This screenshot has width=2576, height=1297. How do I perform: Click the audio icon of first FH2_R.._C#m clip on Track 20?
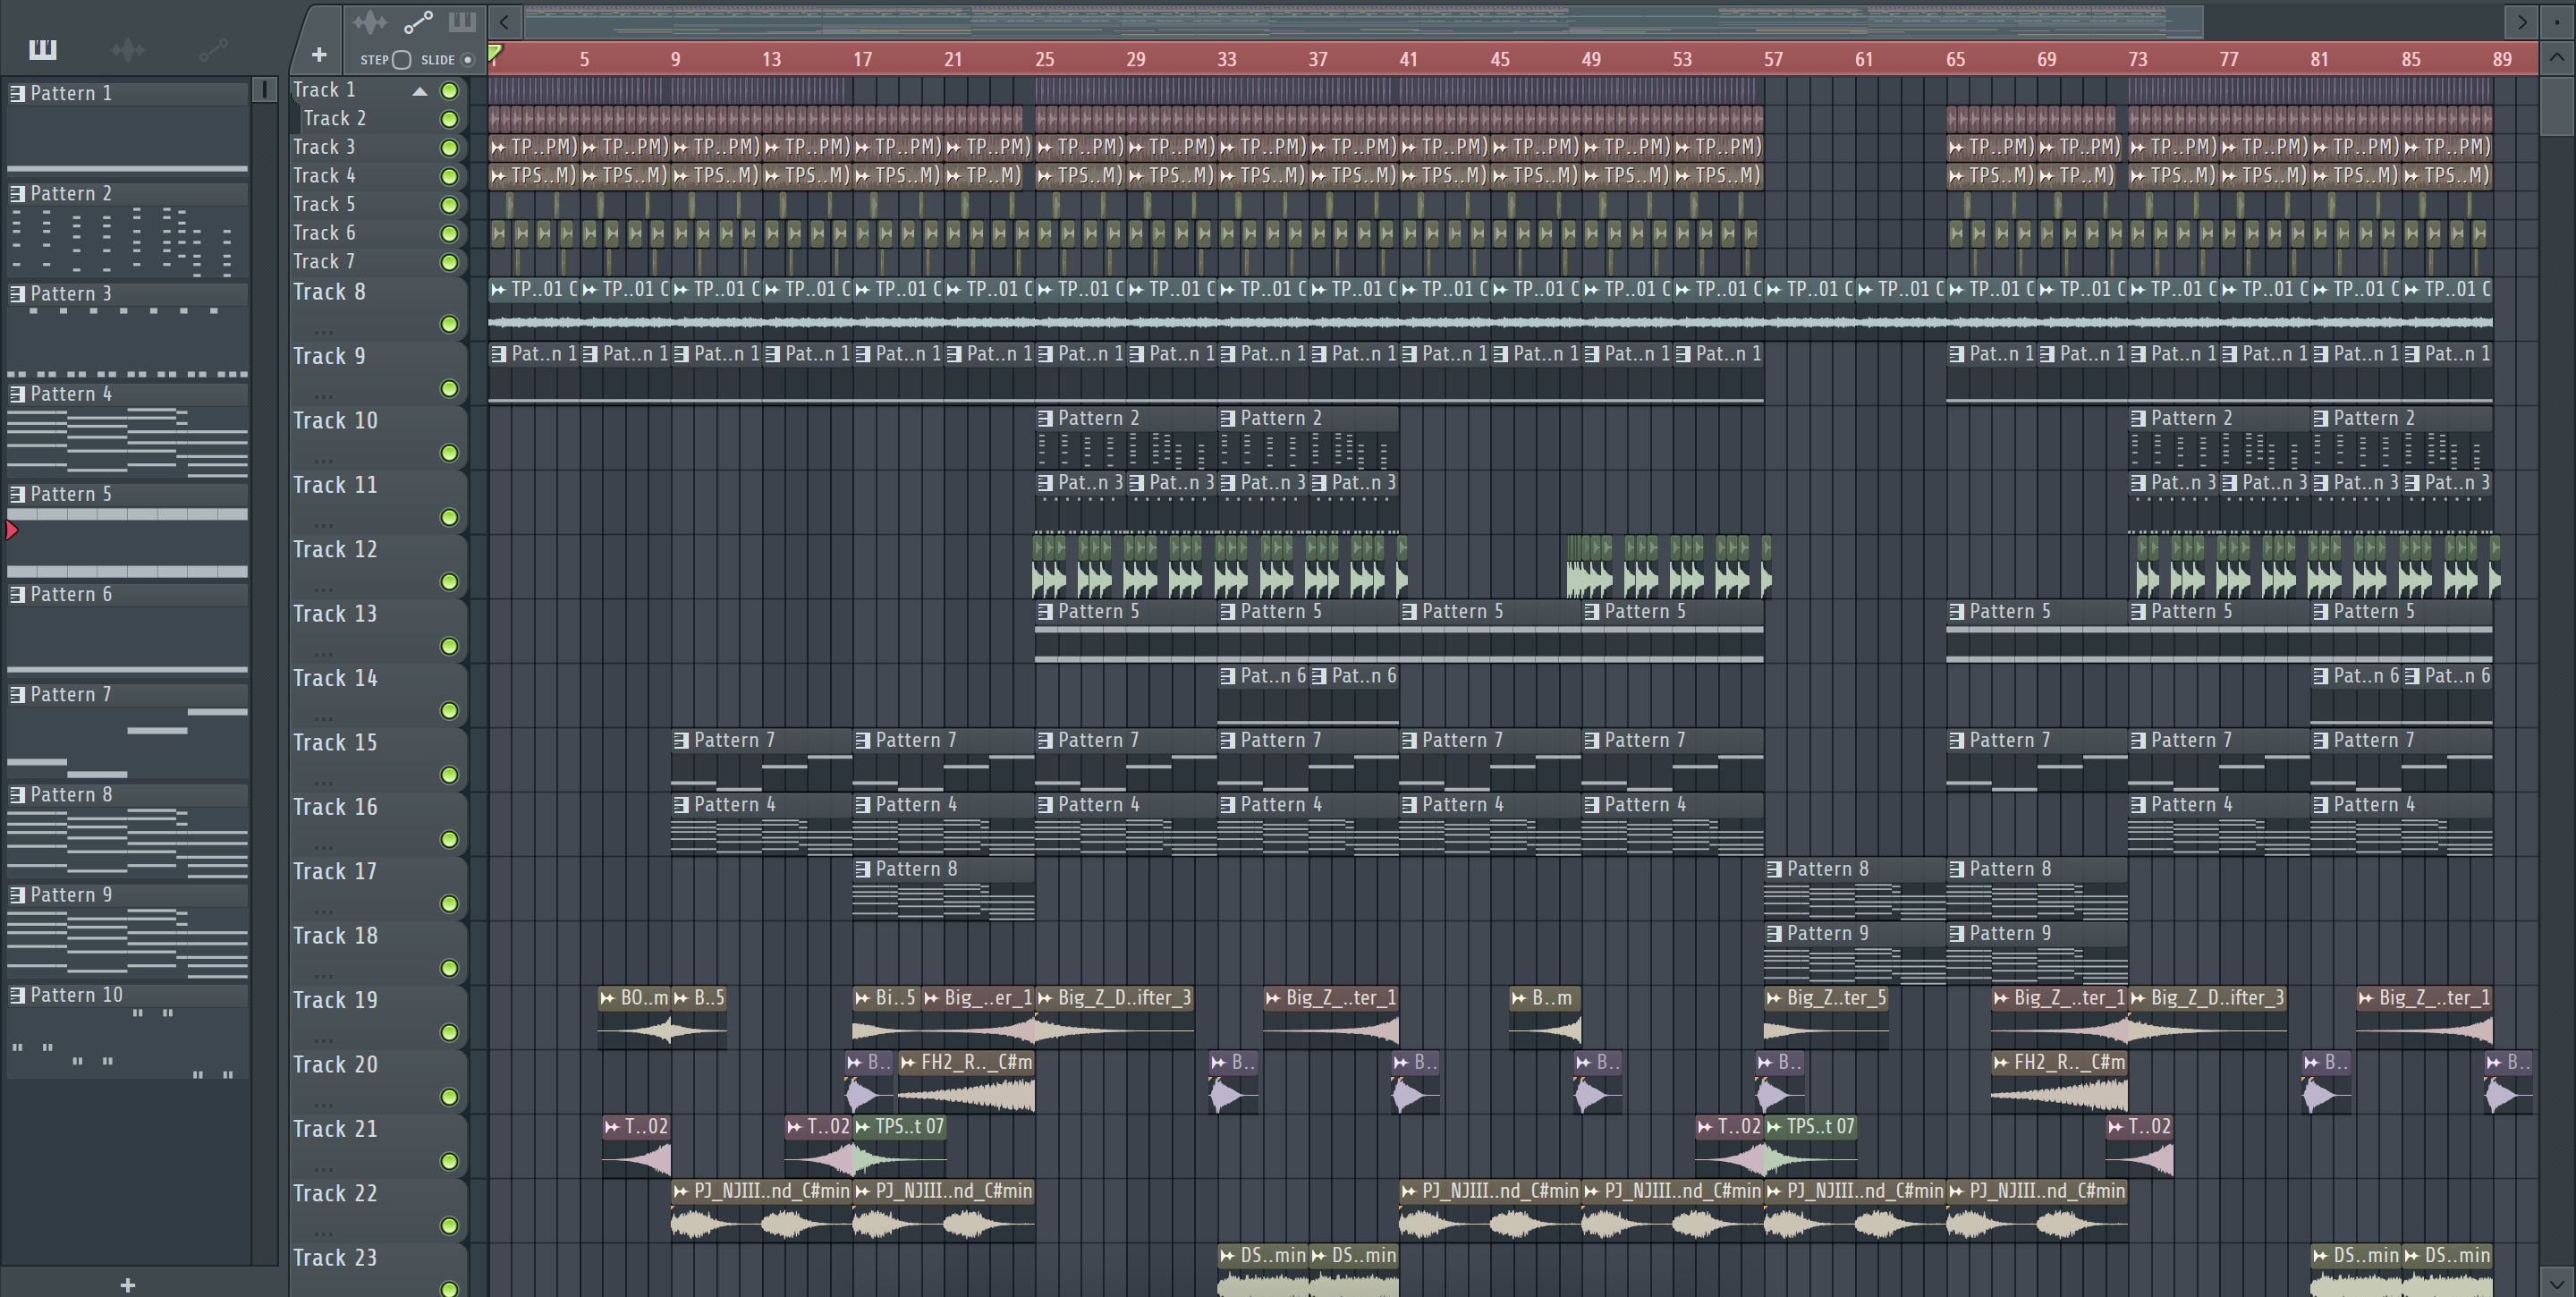(908, 1063)
